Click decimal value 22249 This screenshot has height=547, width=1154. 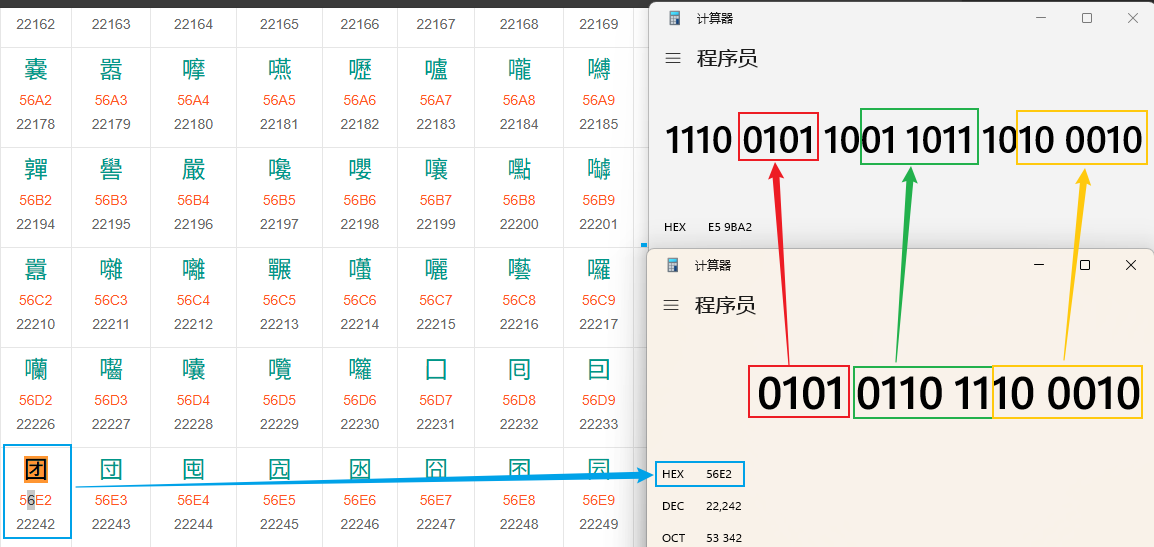click(599, 524)
